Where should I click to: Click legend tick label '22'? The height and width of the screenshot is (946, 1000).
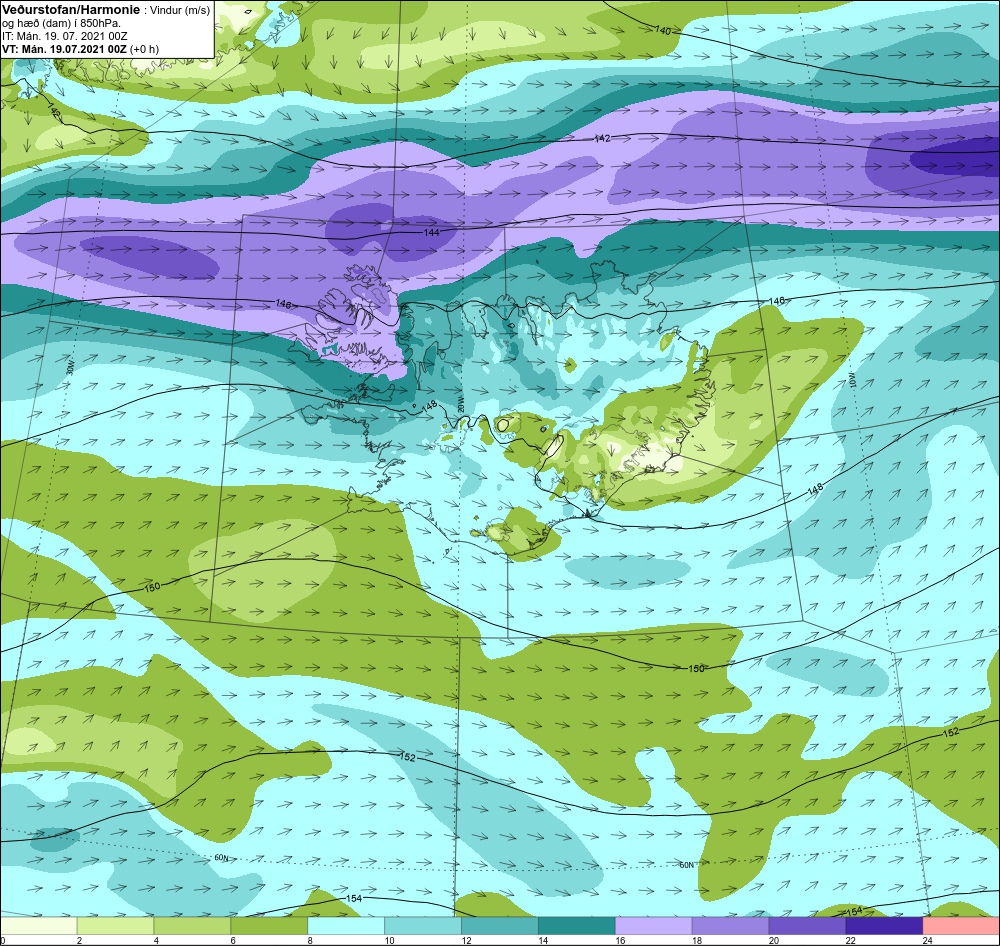point(850,940)
